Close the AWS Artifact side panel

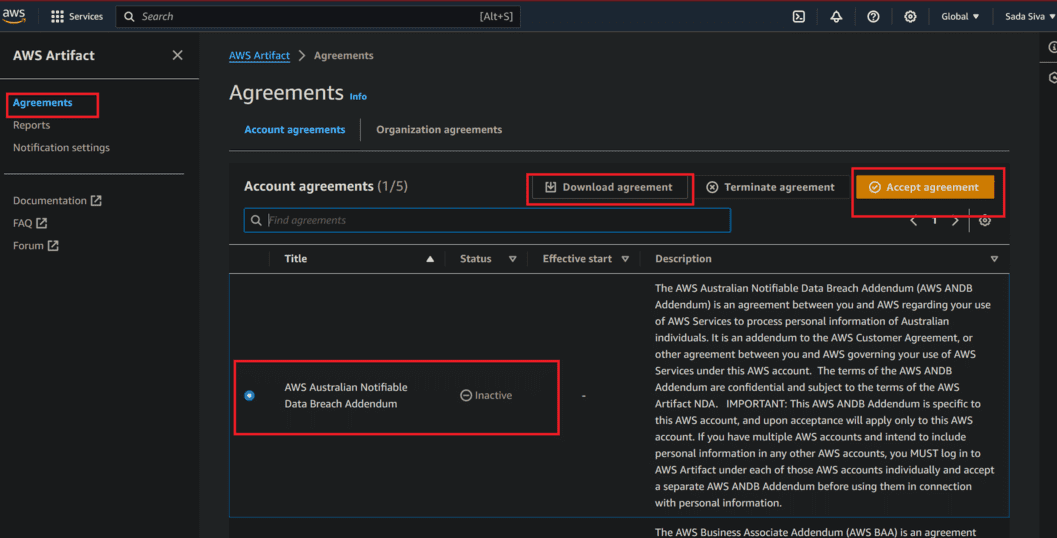click(x=177, y=55)
